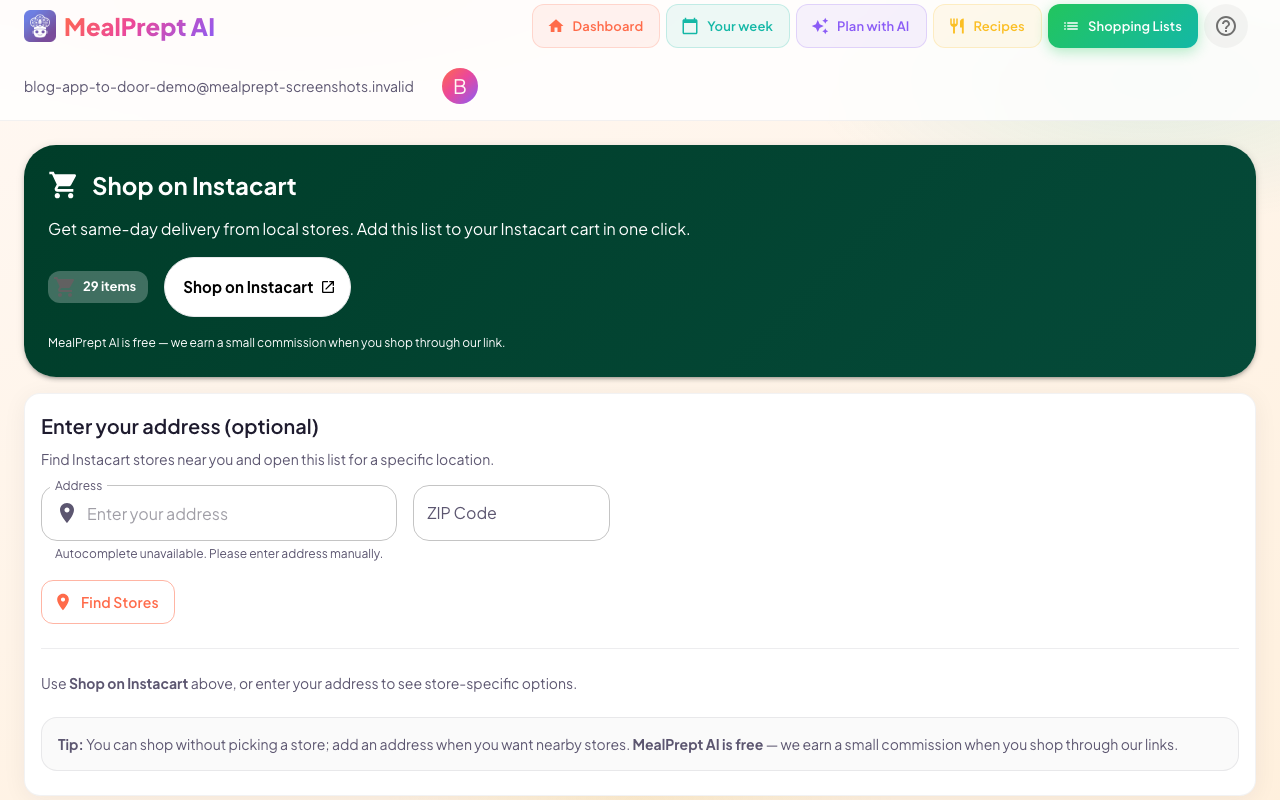This screenshot has width=1280, height=800.
Task: Click the 'Enter your address (optional)' heading
Action: click(x=180, y=427)
